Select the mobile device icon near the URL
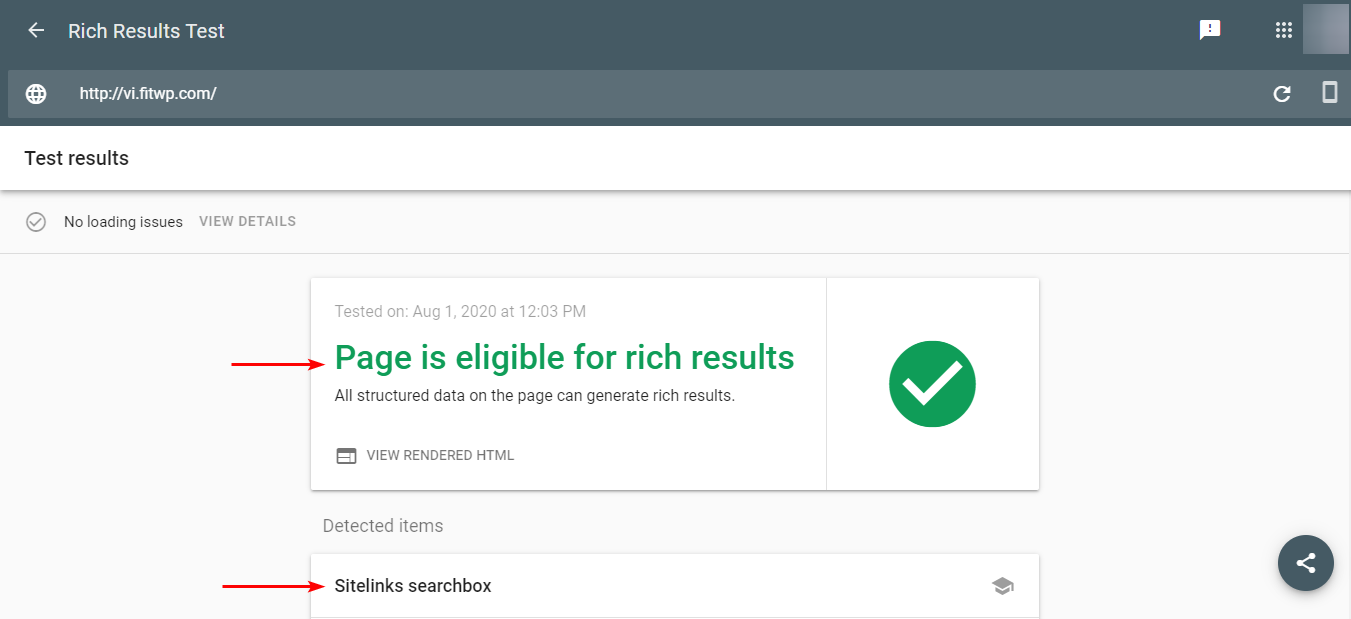1351x619 pixels. coord(1330,92)
